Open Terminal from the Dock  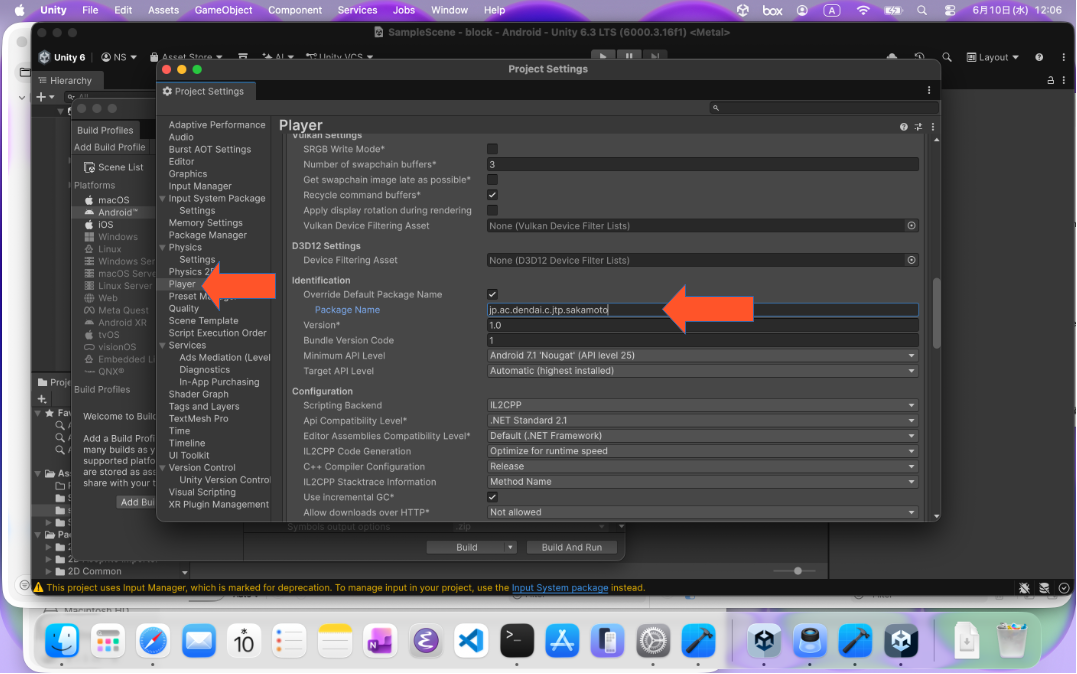click(517, 641)
